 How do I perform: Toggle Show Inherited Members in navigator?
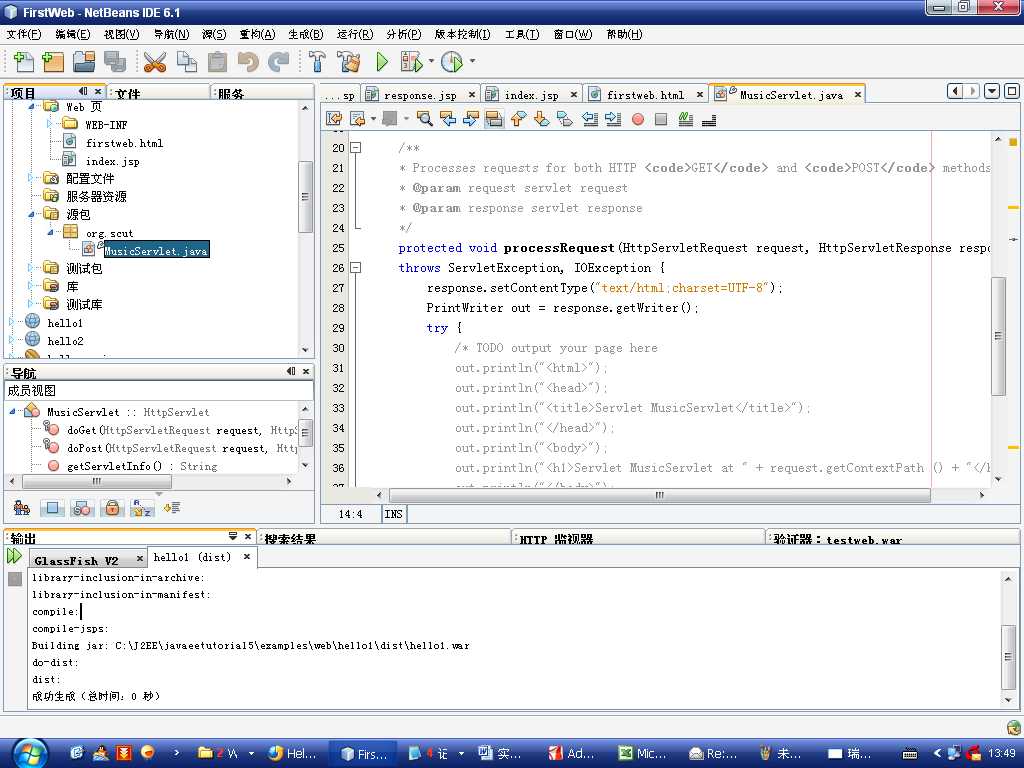22,507
